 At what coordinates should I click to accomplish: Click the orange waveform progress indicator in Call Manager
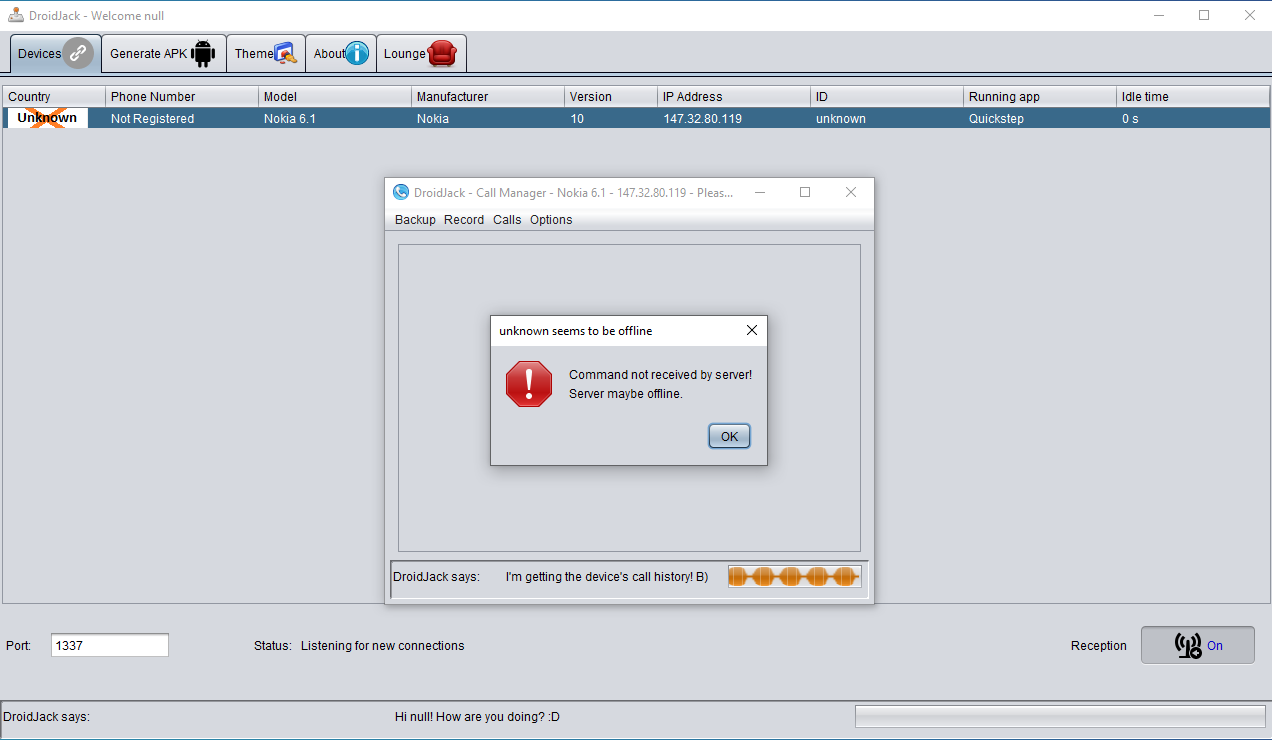[794, 576]
